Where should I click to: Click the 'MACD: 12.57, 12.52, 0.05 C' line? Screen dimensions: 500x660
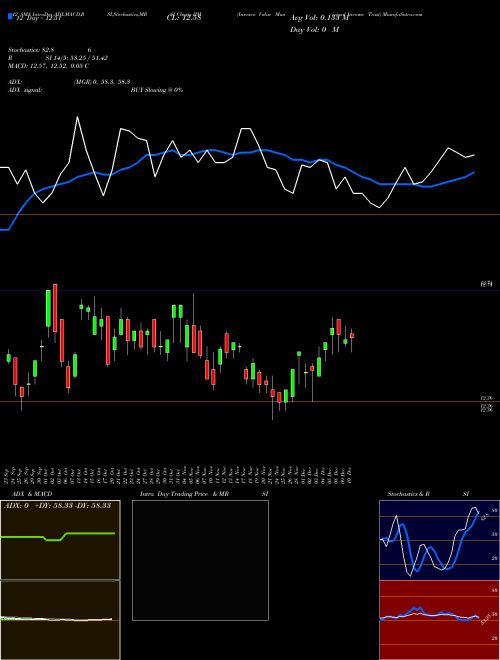pyautogui.click(x=48, y=66)
